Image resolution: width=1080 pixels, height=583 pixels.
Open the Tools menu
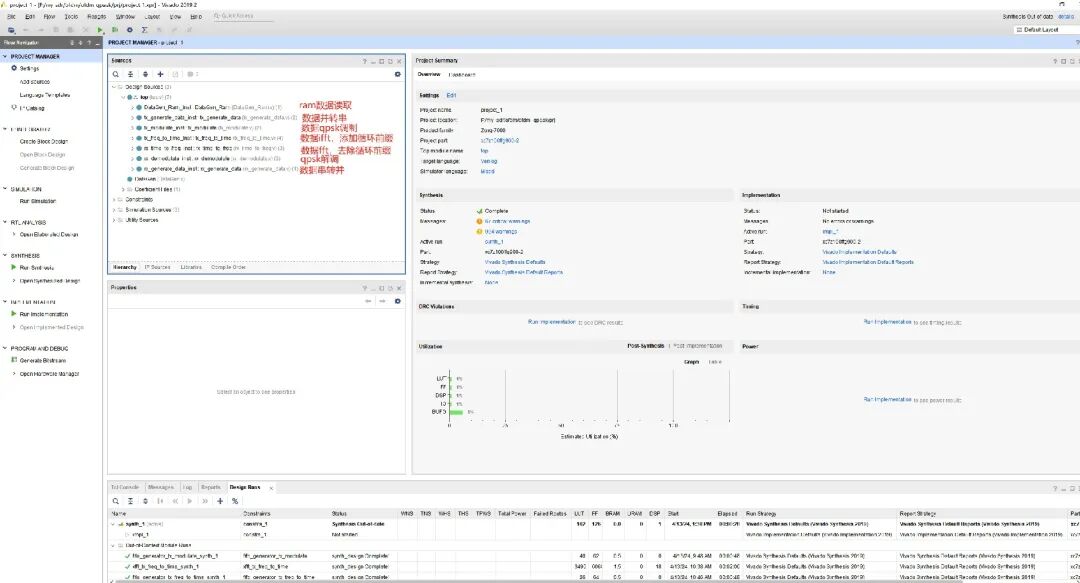tap(71, 17)
